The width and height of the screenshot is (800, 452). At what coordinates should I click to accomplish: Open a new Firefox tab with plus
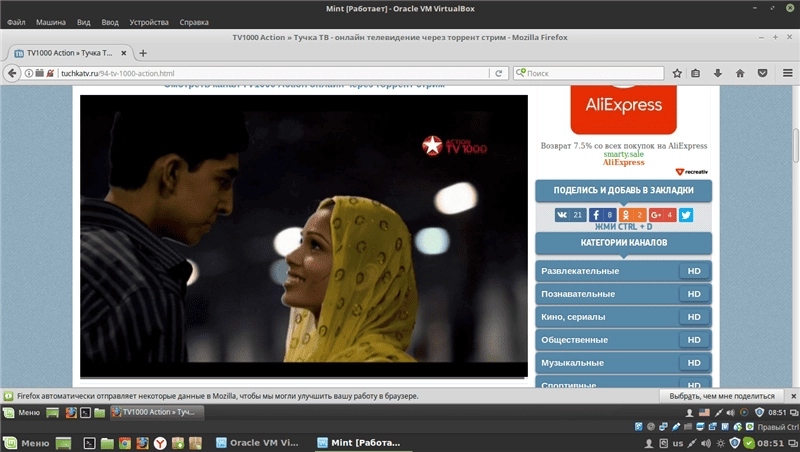(143, 53)
